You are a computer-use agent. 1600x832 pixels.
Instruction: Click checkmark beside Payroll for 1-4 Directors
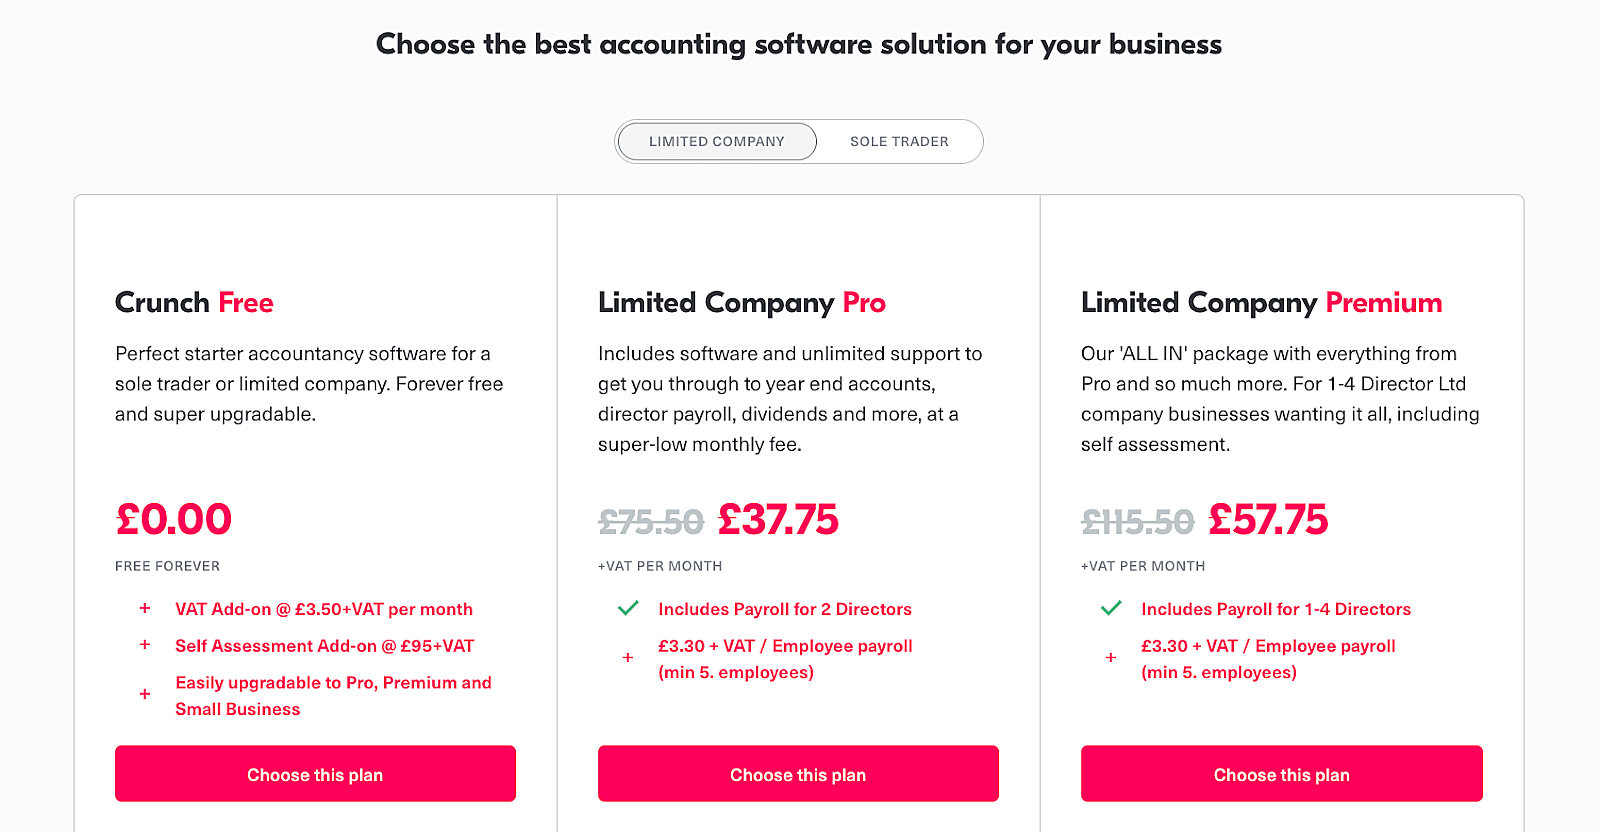[1111, 608]
